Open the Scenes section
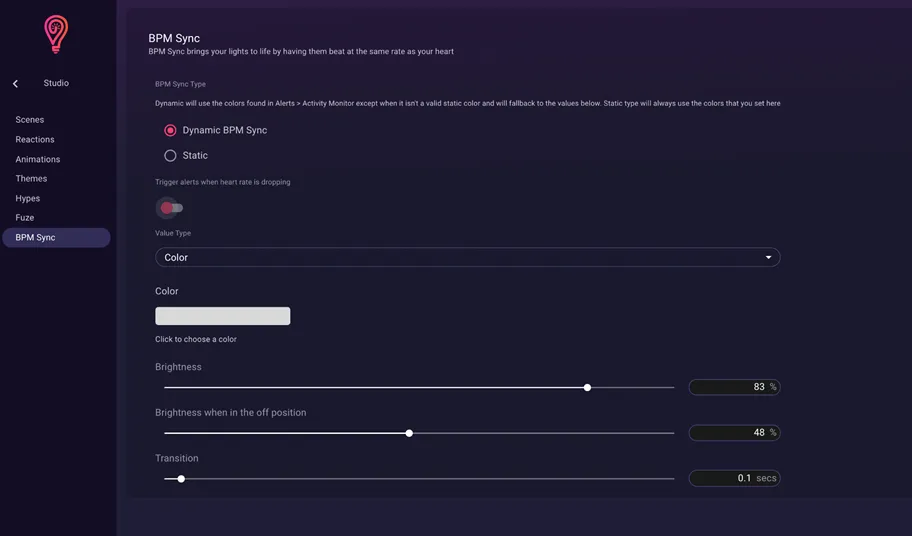 (30, 120)
